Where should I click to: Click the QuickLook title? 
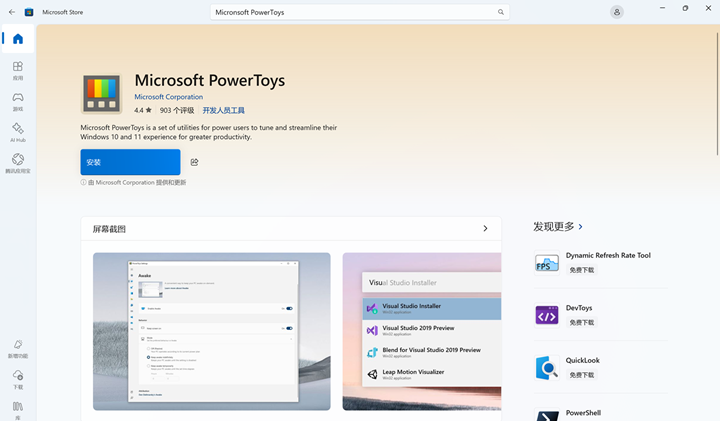tap(582, 360)
